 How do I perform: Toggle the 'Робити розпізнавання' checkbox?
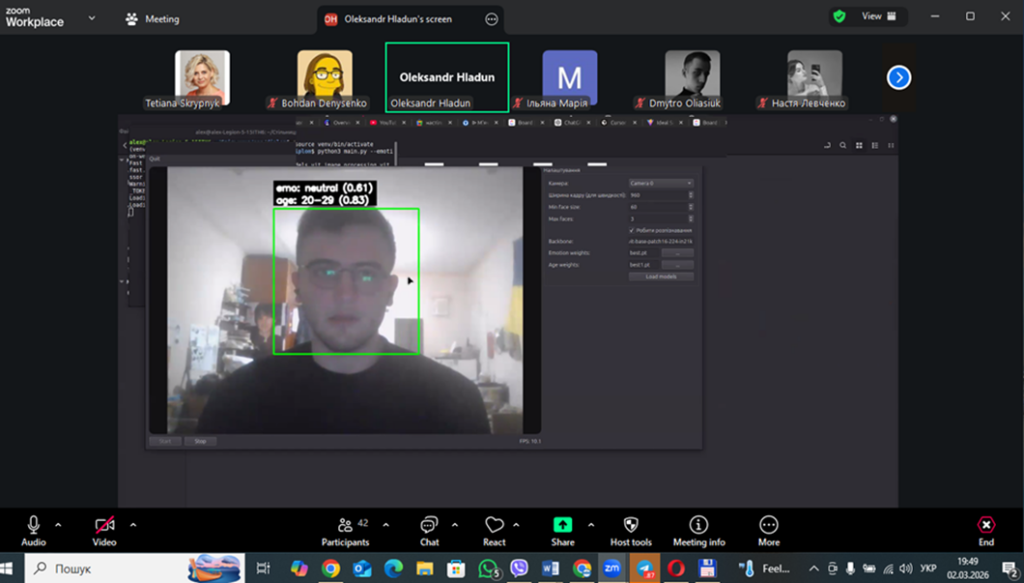631,230
